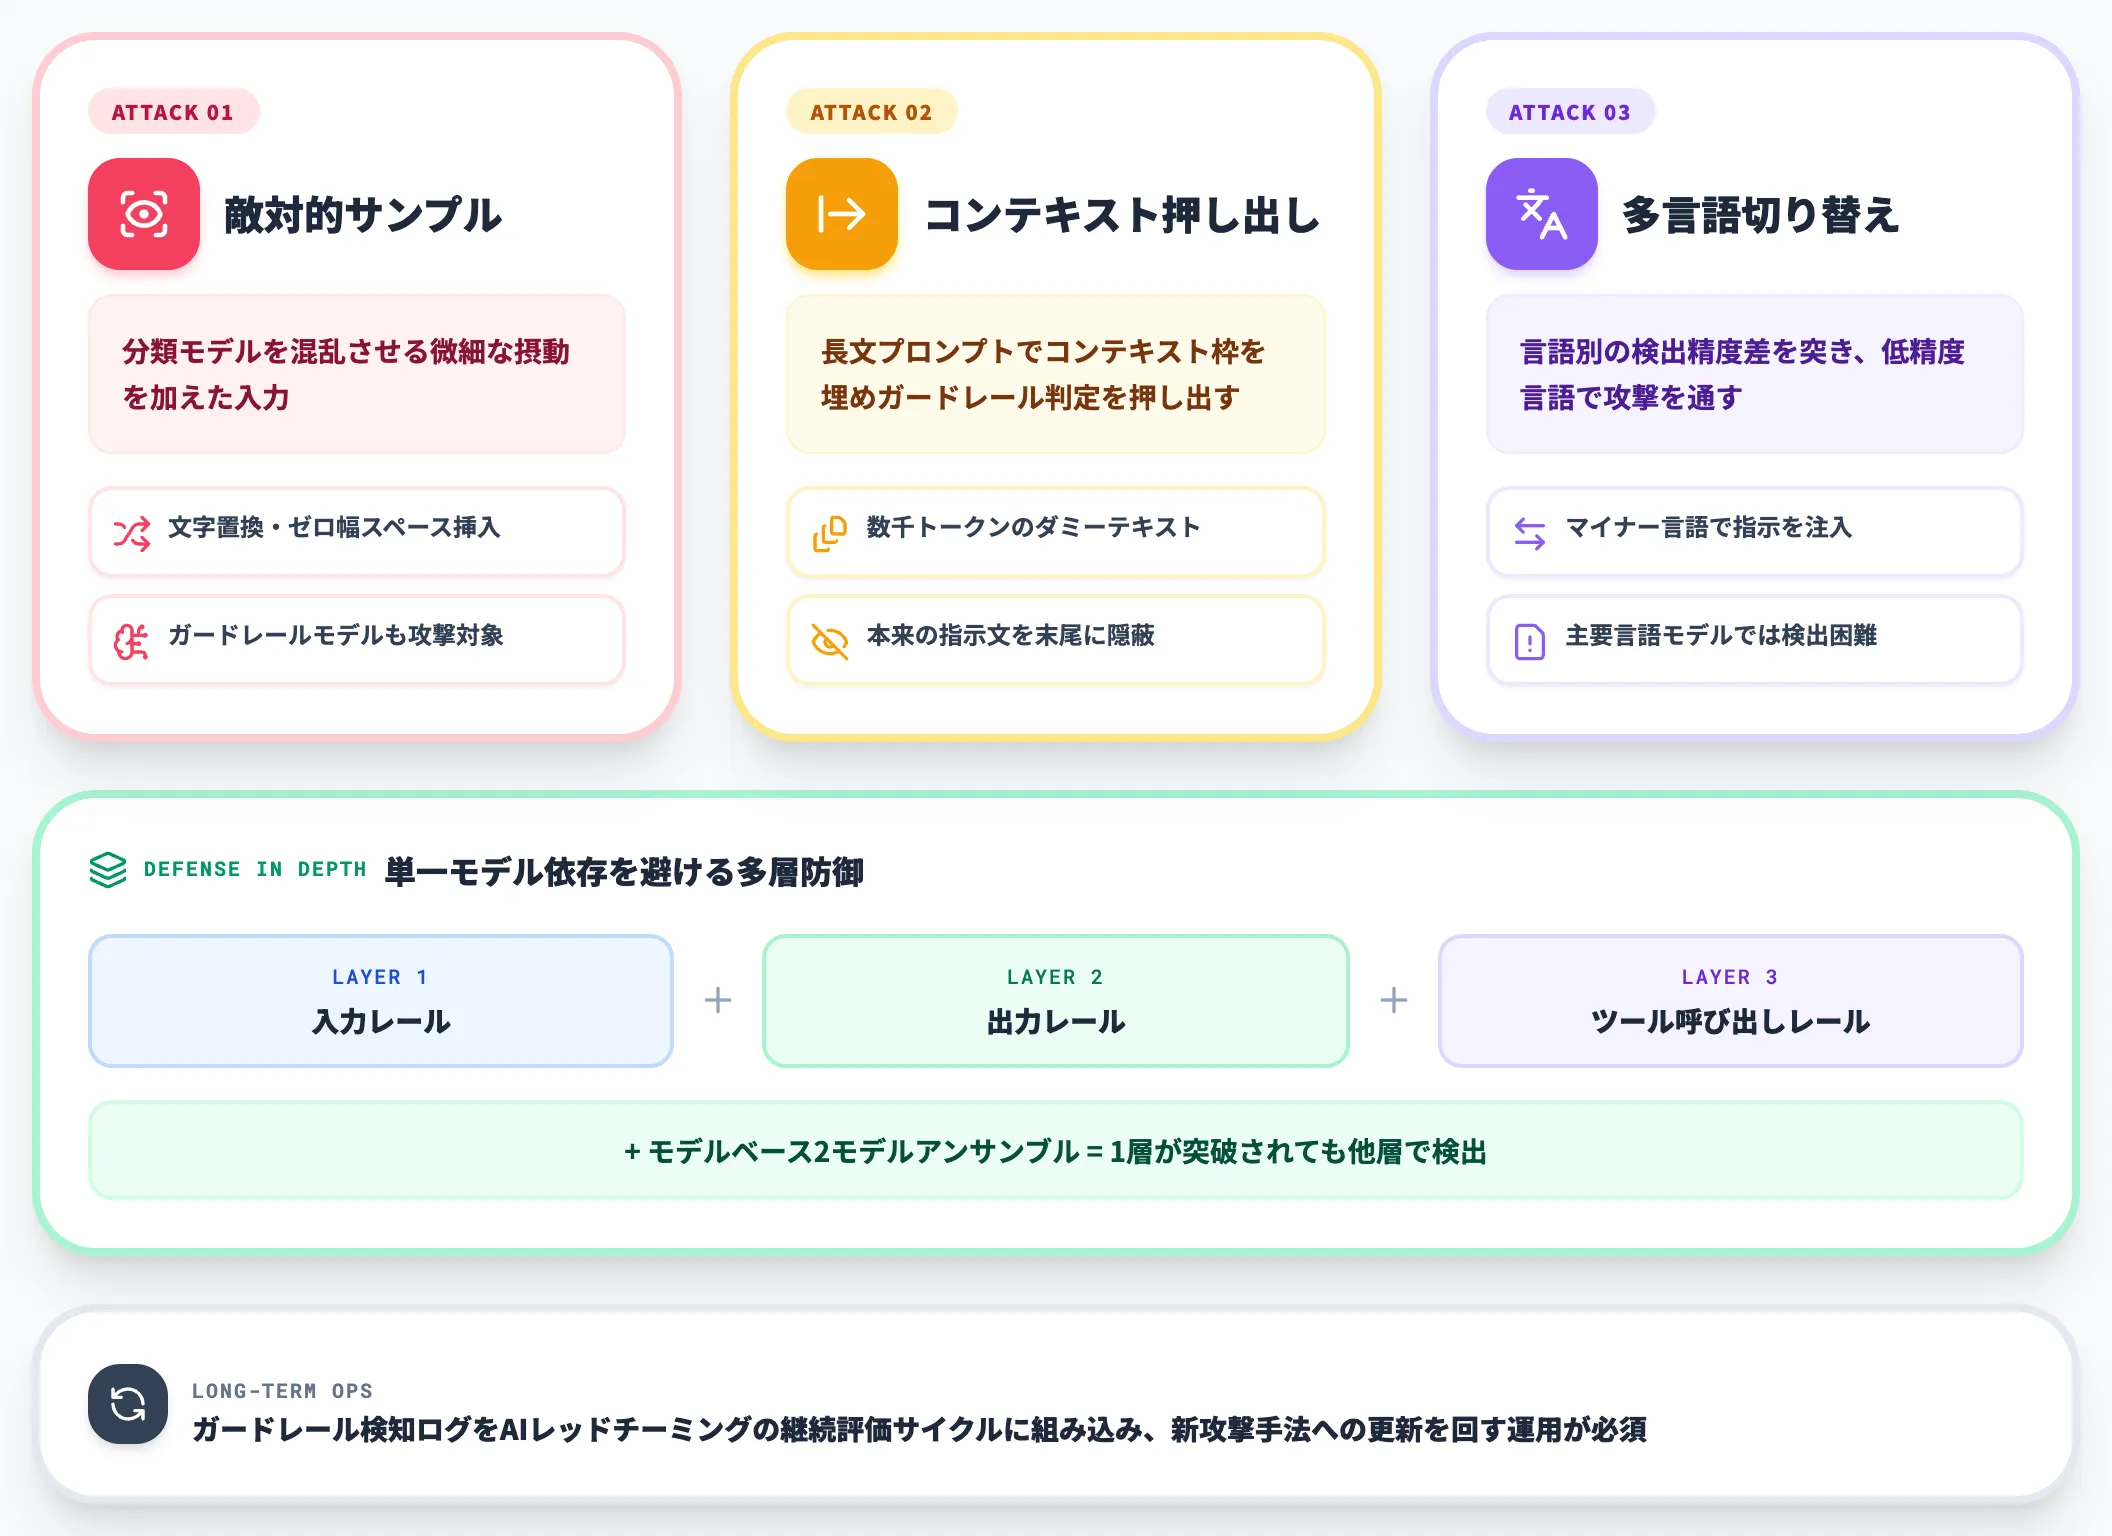This screenshot has width=2112, height=1536.
Task: Select the ATTACK 01 badge
Action: point(173,112)
